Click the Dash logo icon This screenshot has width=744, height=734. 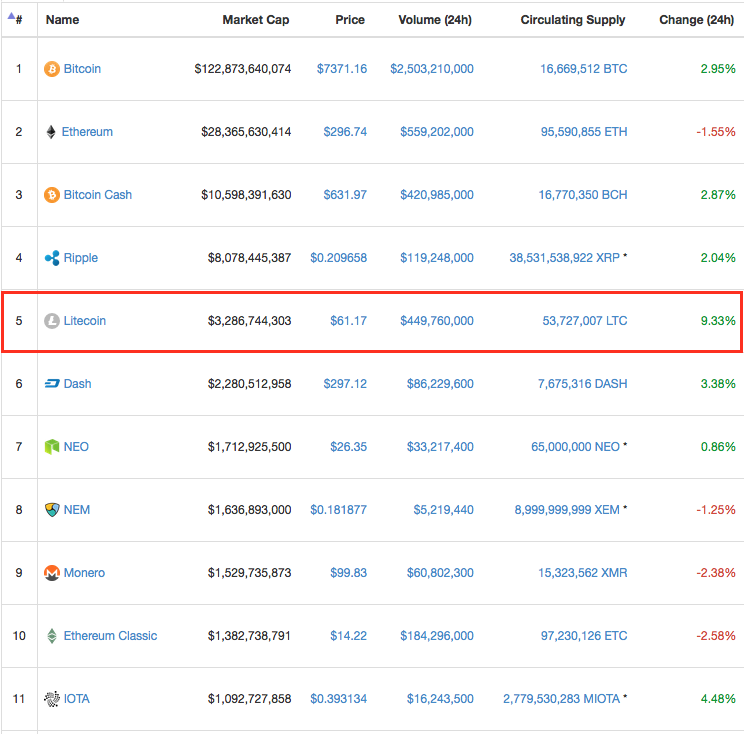pos(52,384)
